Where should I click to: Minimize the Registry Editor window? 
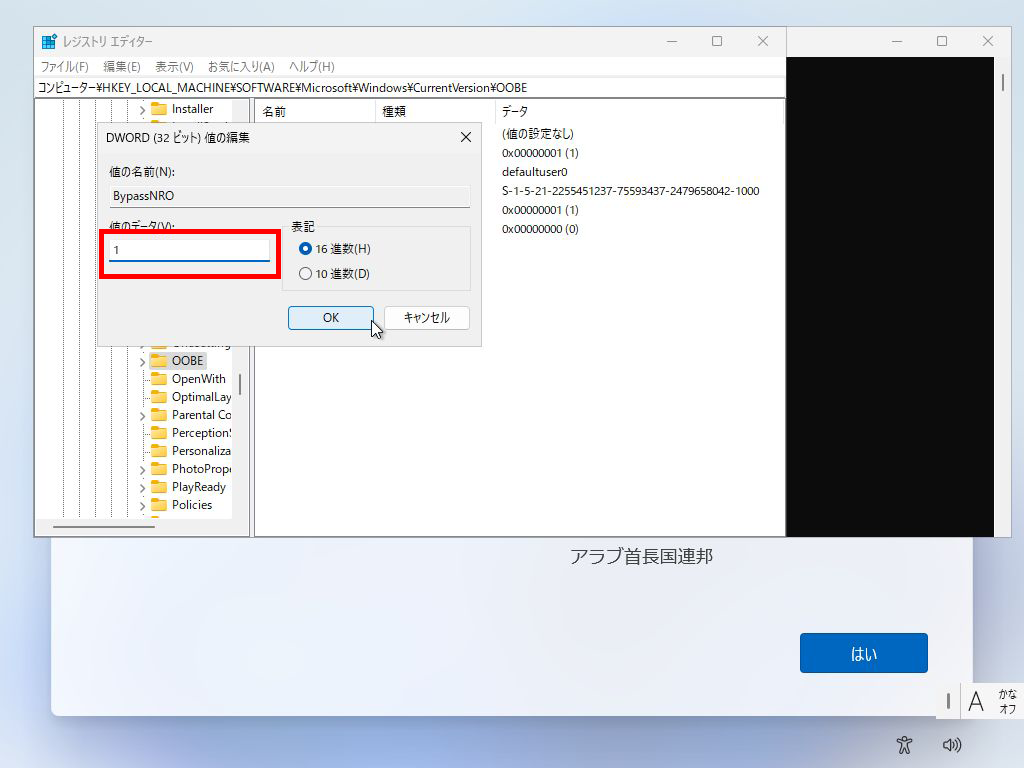click(x=671, y=41)
